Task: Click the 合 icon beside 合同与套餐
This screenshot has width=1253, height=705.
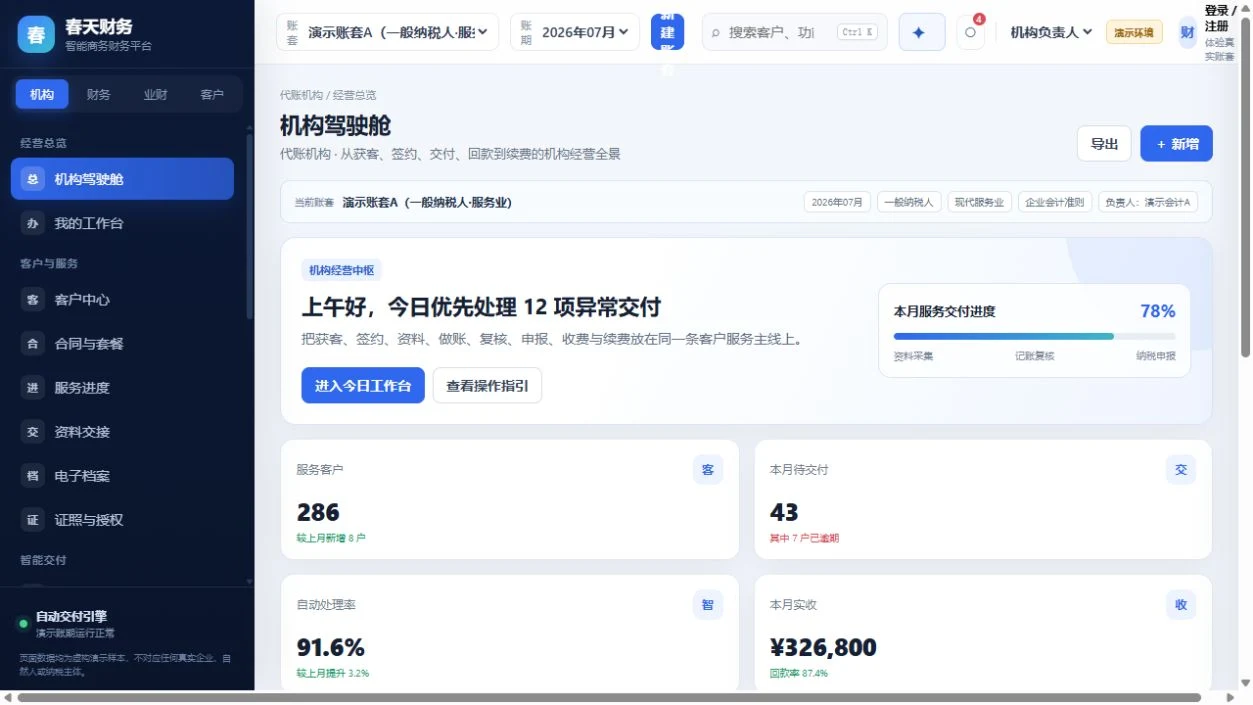Action: pos(33,343)
